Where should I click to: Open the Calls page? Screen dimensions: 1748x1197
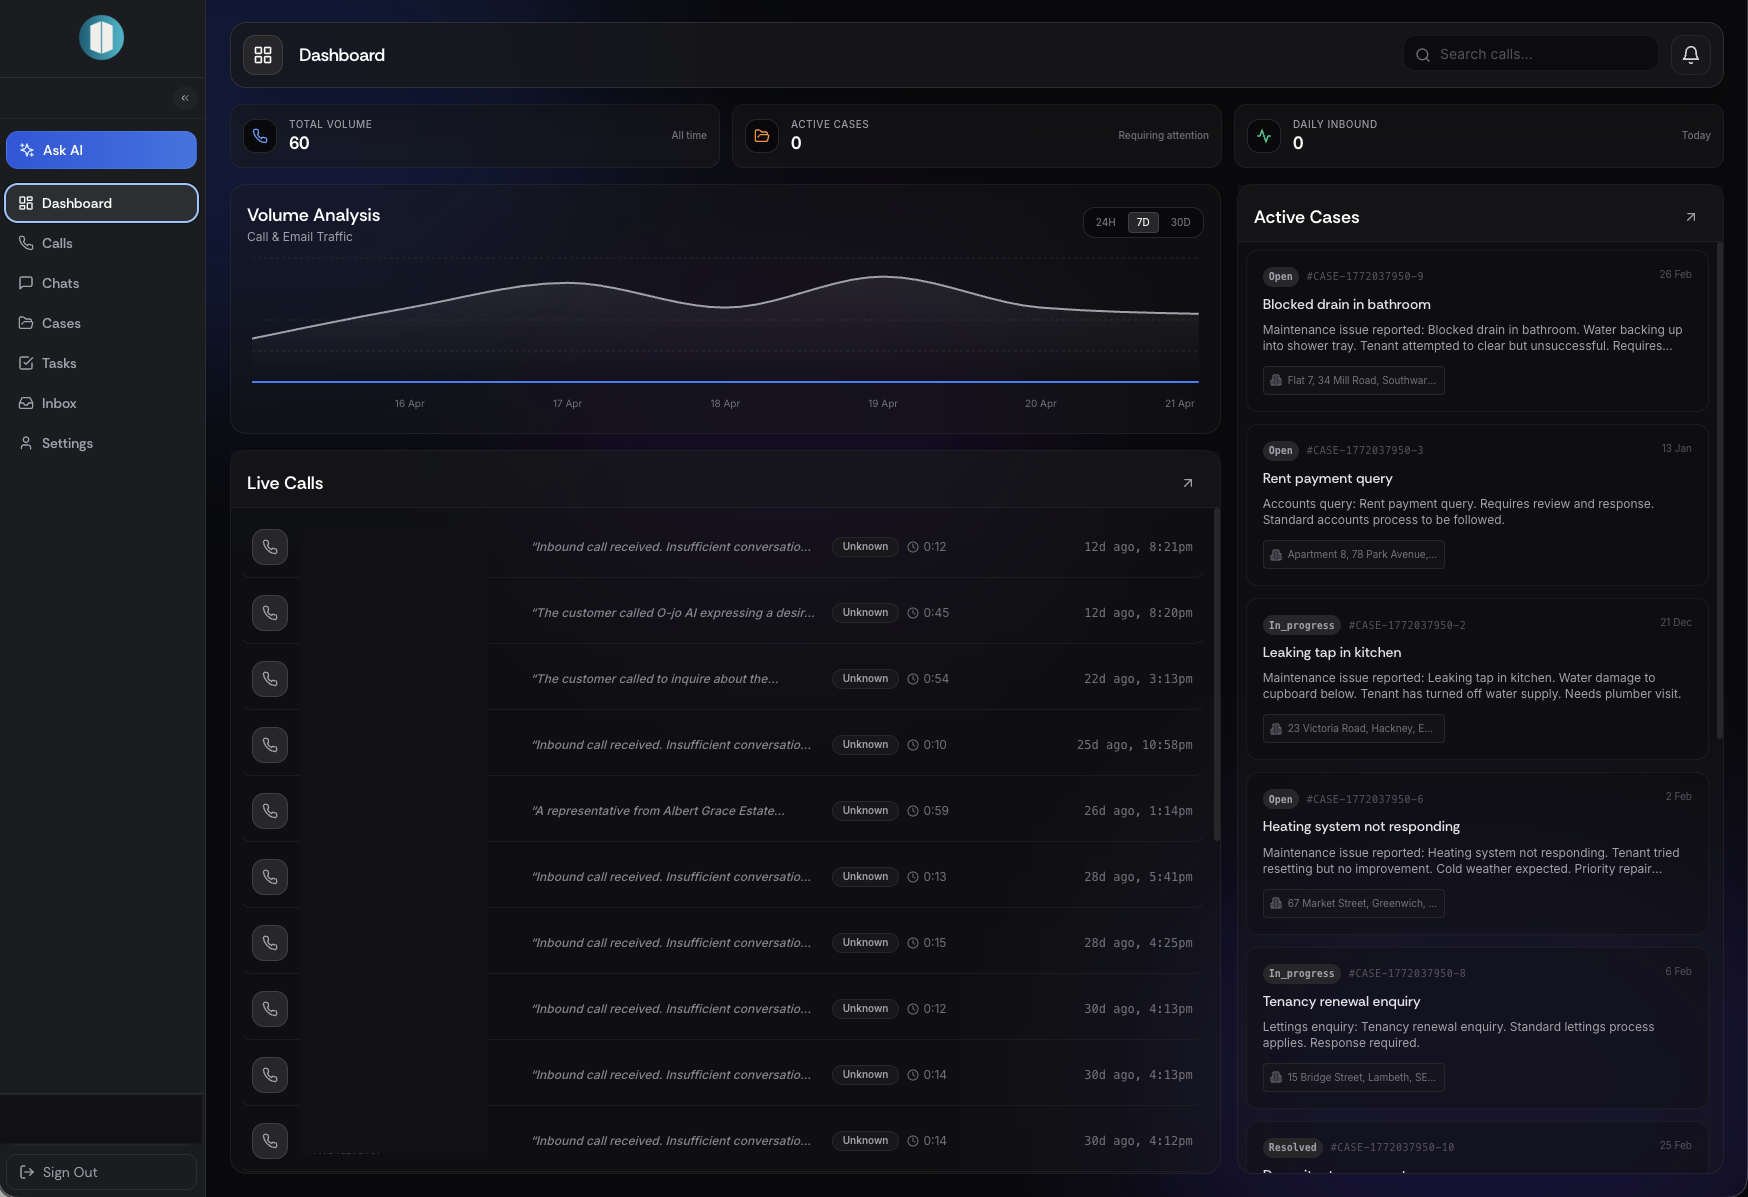tap(101, 243)
